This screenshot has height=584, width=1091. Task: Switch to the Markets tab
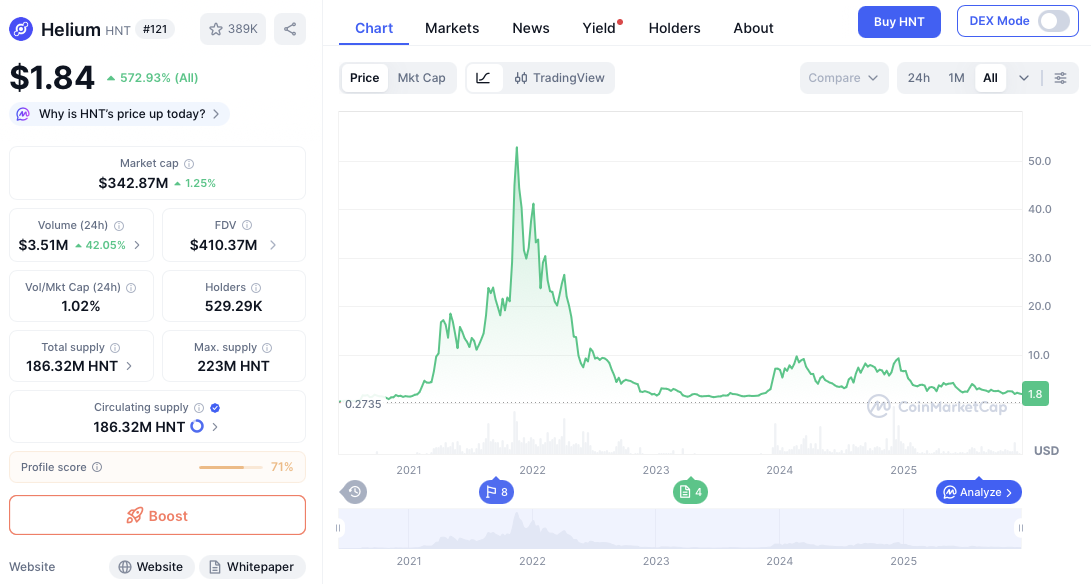(452, 28)
